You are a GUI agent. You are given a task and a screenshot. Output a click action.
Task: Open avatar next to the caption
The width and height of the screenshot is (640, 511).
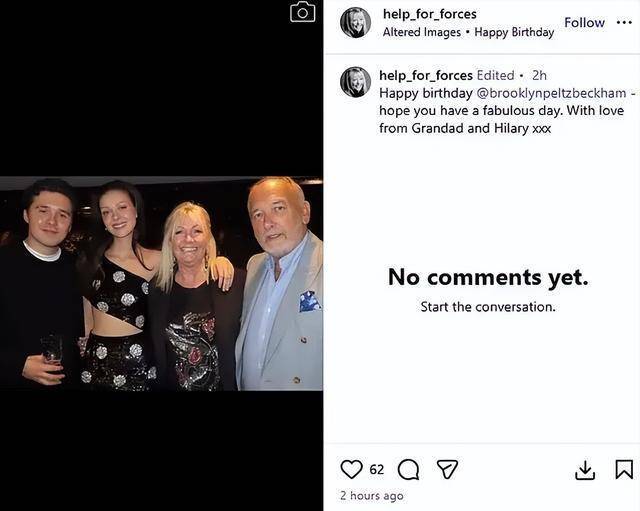pyautogui.click(x=355, y=82)
